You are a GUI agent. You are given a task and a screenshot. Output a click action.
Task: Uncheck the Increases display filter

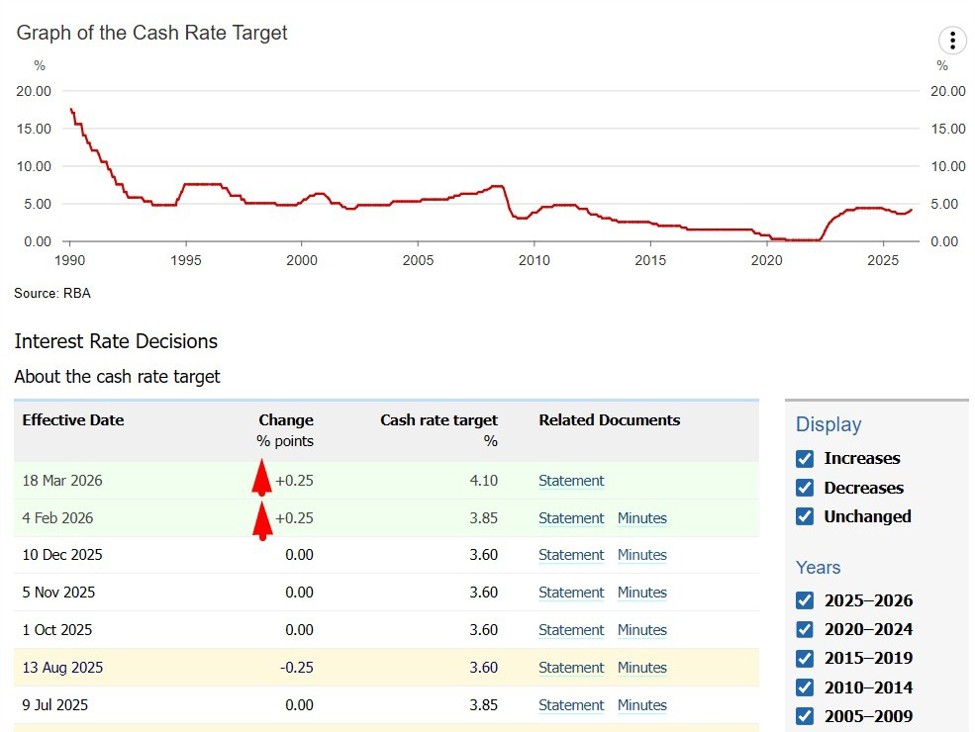[805, 459]
